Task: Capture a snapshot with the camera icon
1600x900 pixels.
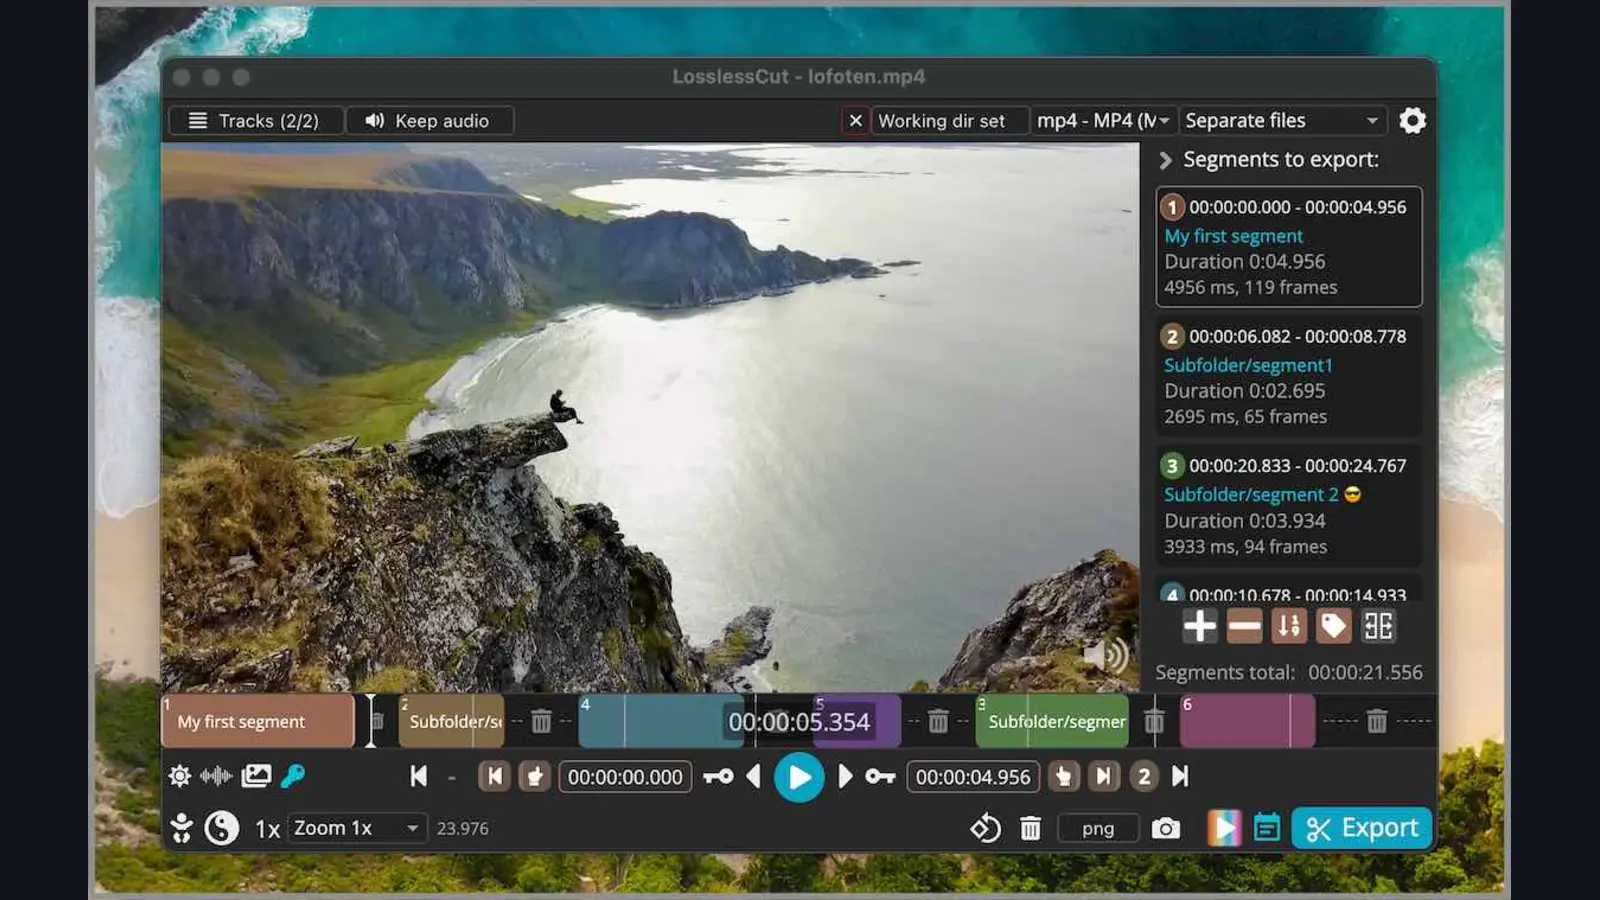Action: coord(1166,828)
